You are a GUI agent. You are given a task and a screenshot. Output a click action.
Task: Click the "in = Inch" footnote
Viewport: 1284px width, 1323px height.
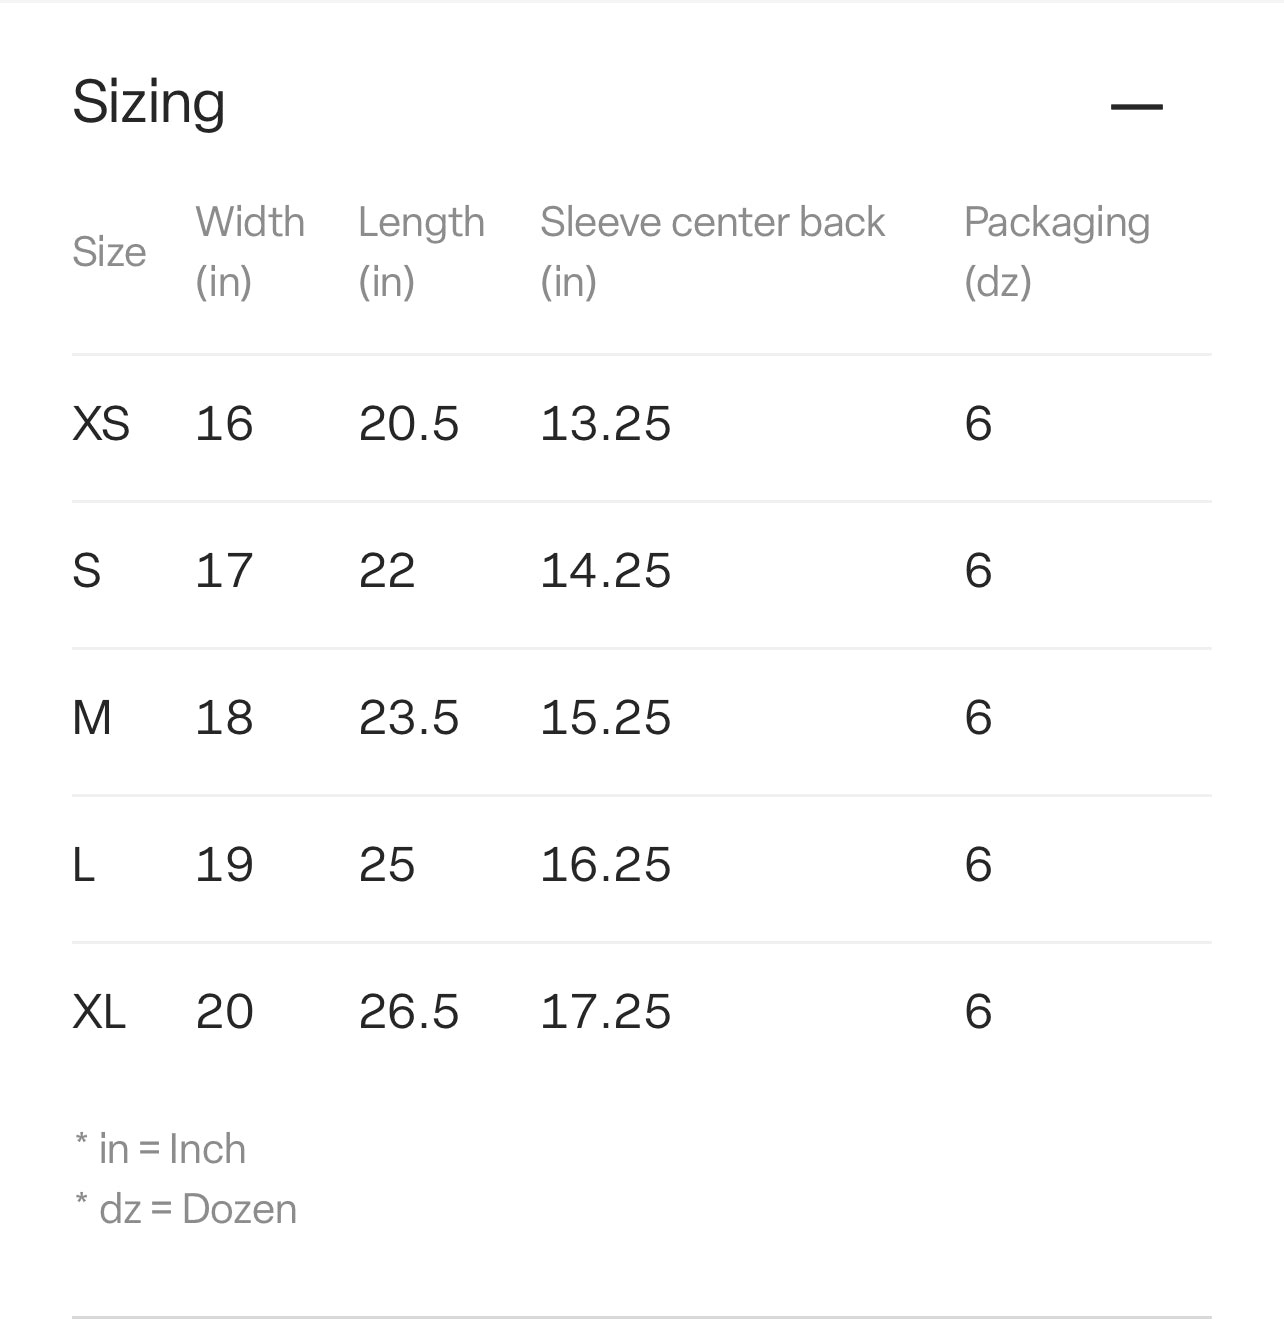[171, 1149]
